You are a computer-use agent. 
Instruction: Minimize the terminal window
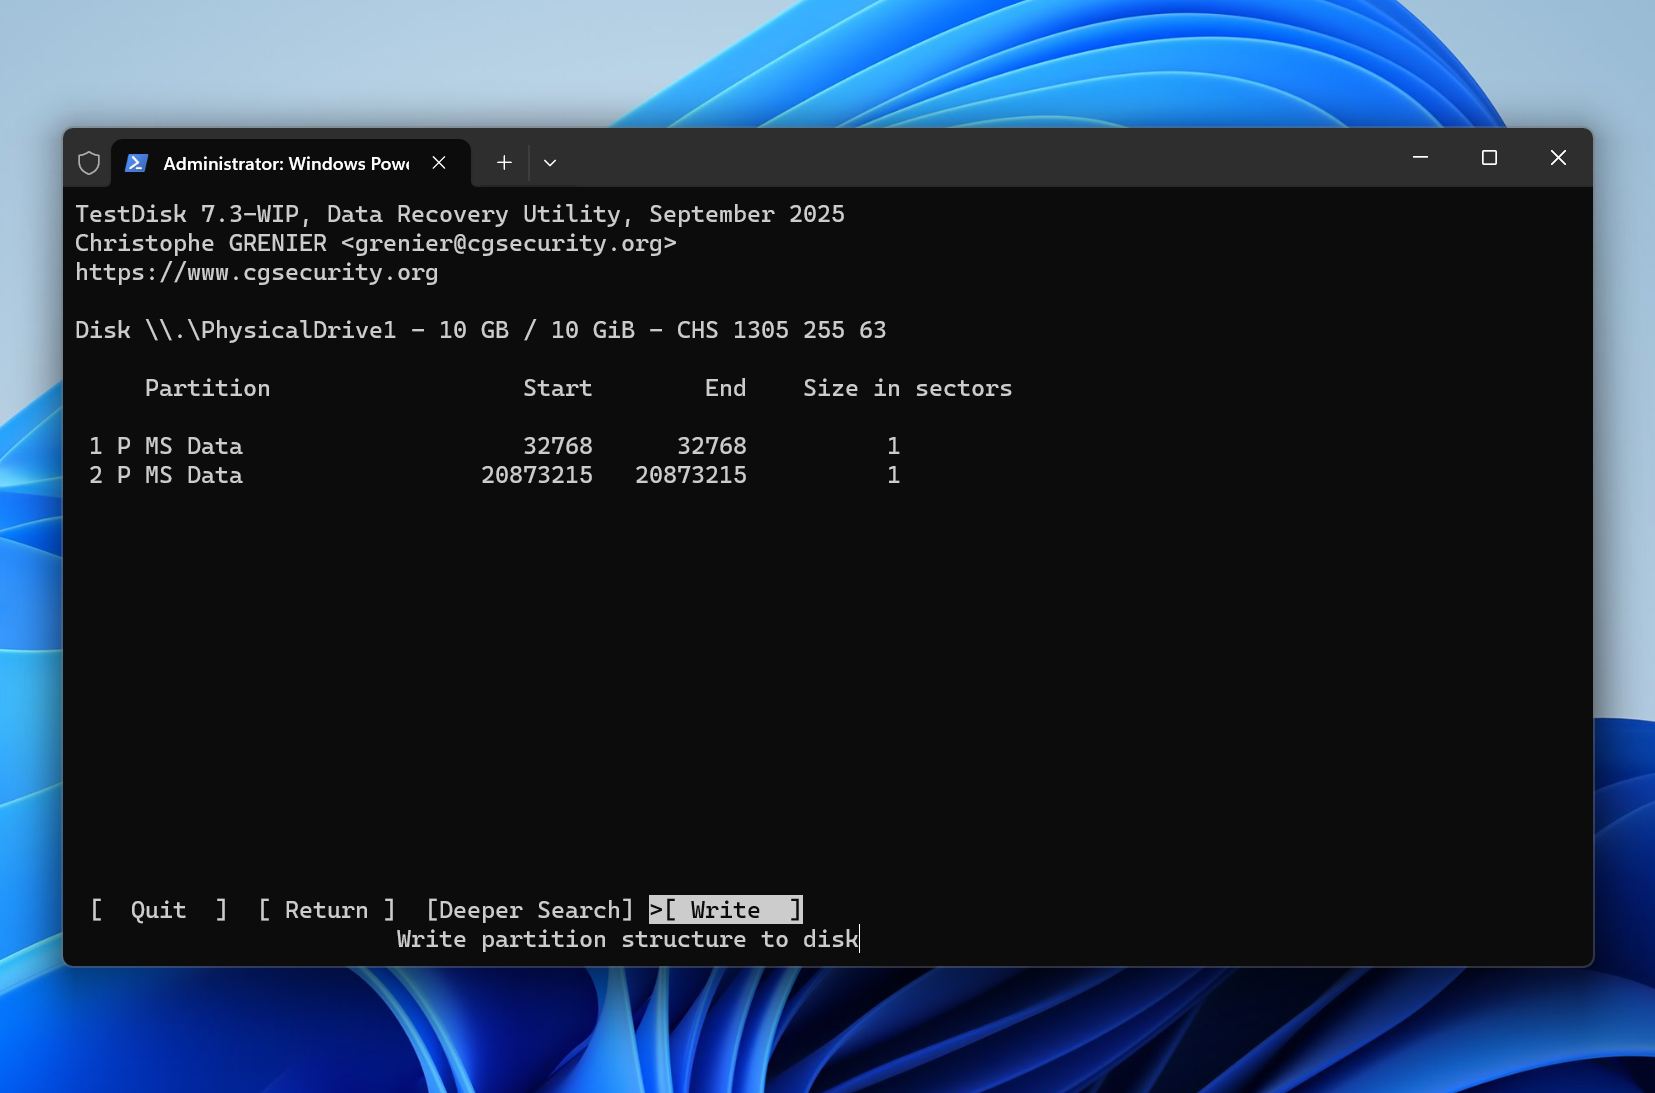coord(1420,158)
